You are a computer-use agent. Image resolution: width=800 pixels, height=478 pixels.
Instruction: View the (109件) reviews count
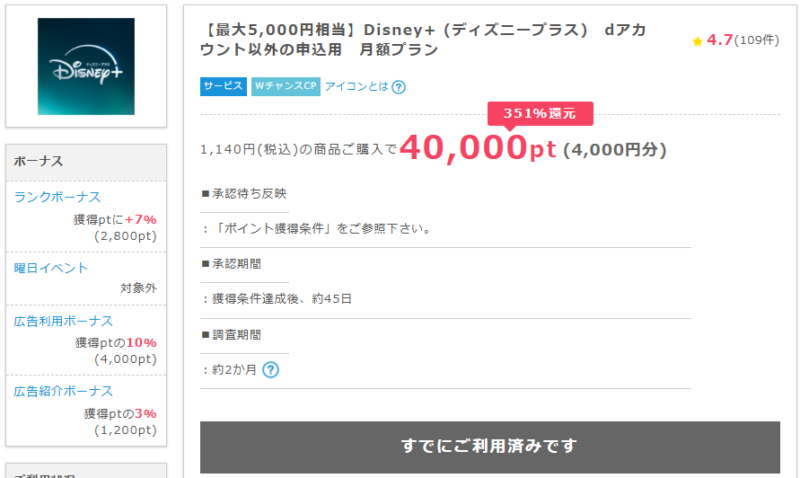[x=757, y=40]
